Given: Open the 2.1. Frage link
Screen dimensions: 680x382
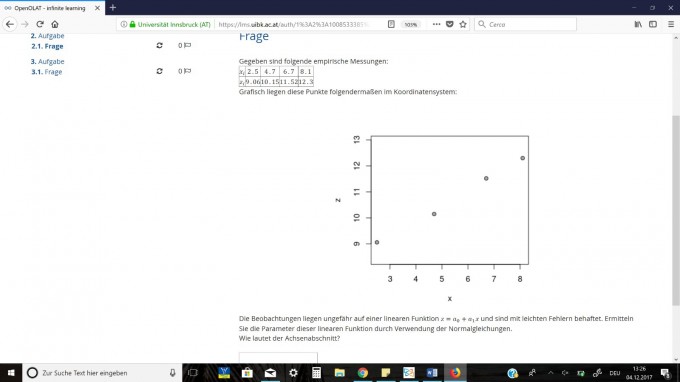Looking at the screenshot, I should [47, 46].
